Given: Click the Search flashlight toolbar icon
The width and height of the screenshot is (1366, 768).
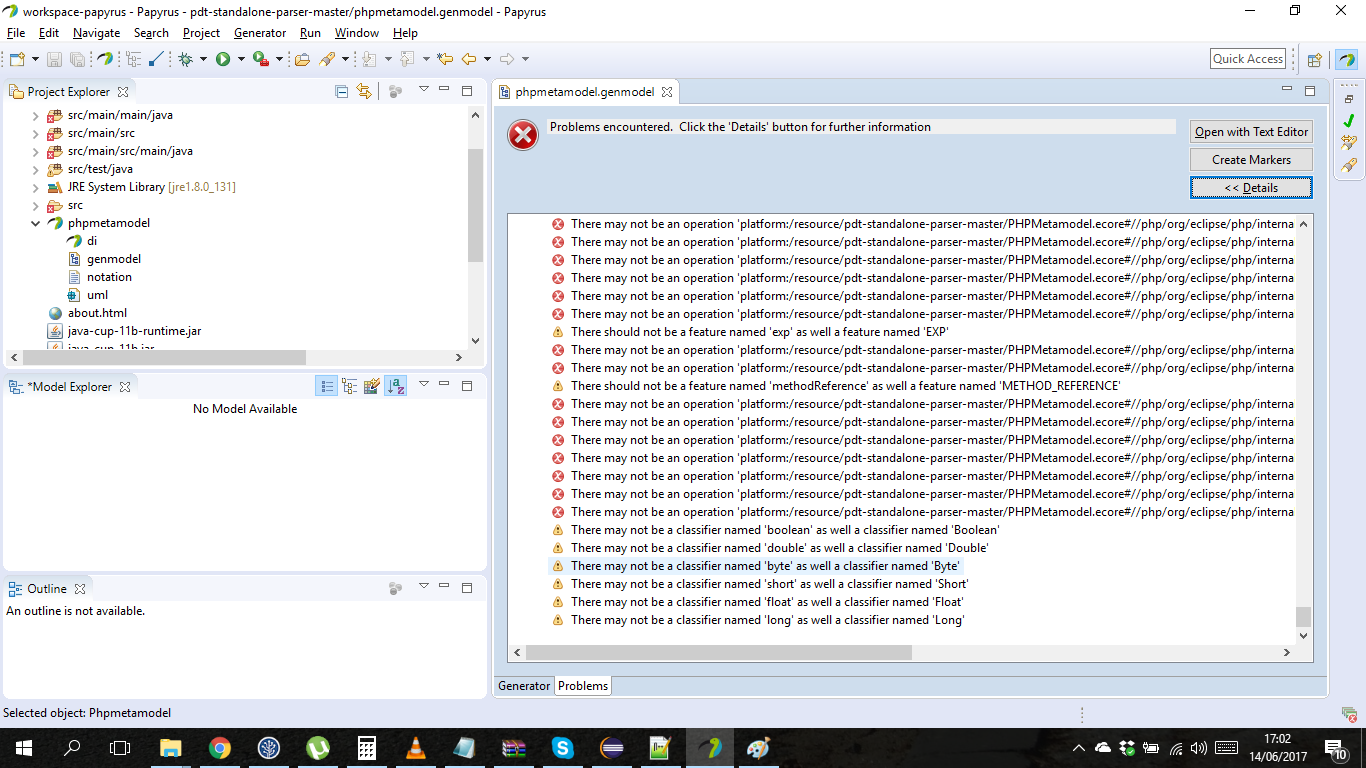Looking at the screenshot, I should (x=327, y=59).
